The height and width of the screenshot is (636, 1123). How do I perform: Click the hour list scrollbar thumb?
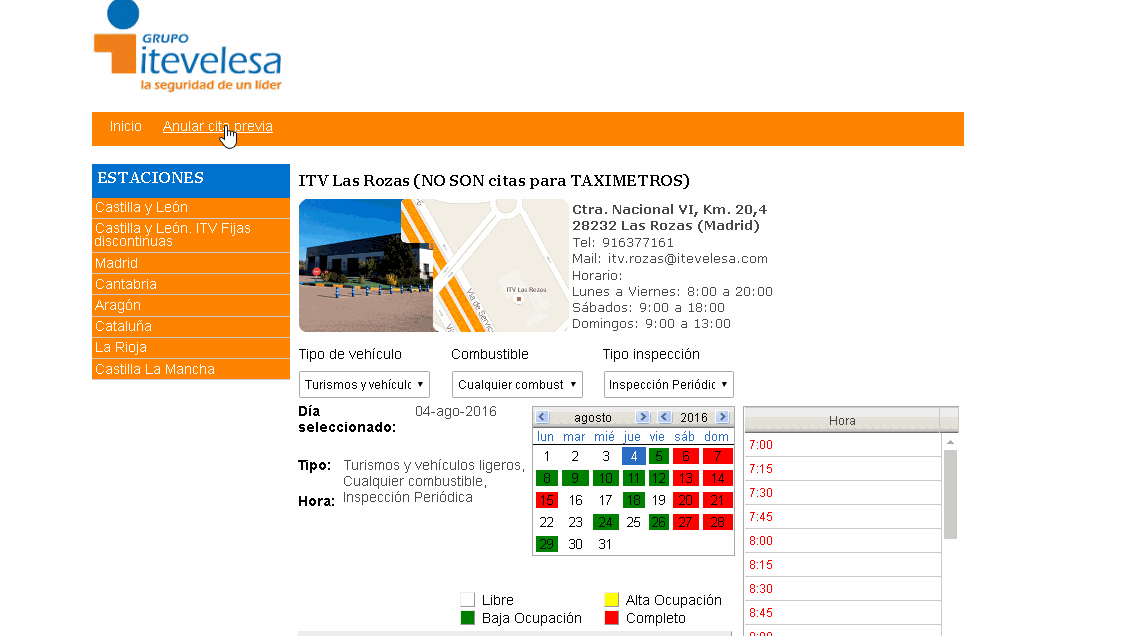click(950, 494)
